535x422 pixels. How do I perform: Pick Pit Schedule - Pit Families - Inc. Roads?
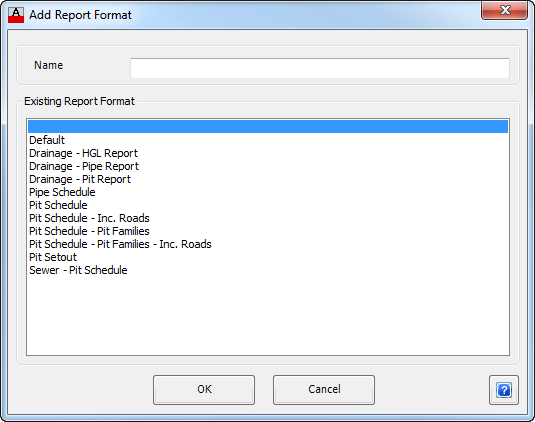point(120,244)
